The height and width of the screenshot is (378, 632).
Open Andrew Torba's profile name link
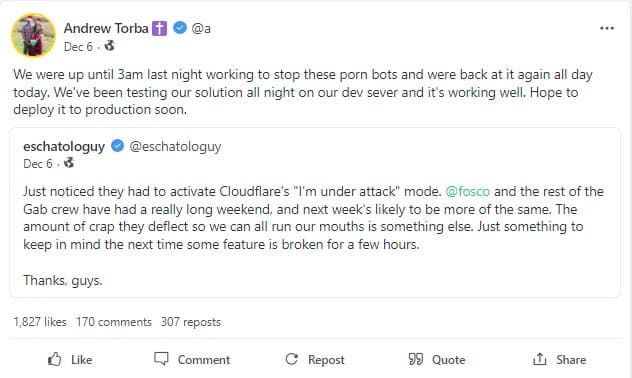pyautogui.click(x=106, y=28)
